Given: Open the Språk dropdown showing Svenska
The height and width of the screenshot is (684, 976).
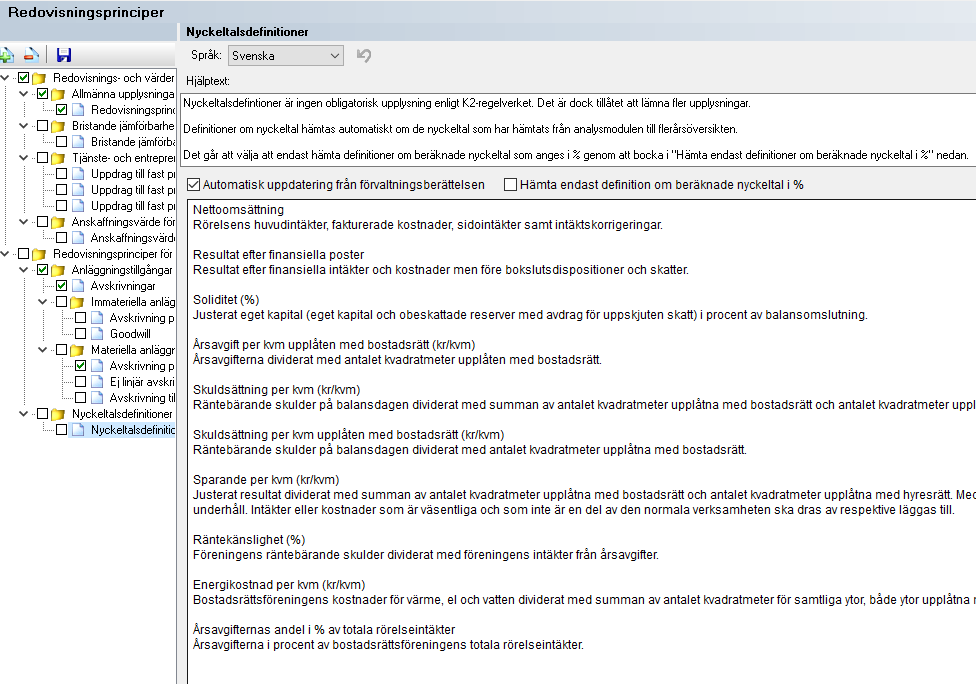Looking at the screenshot, I should [x=286, y=55].
